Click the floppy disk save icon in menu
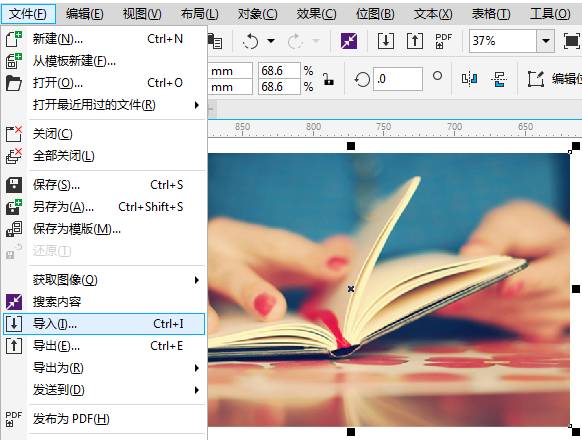The image size is (582, 440). (x=14, y=185)
